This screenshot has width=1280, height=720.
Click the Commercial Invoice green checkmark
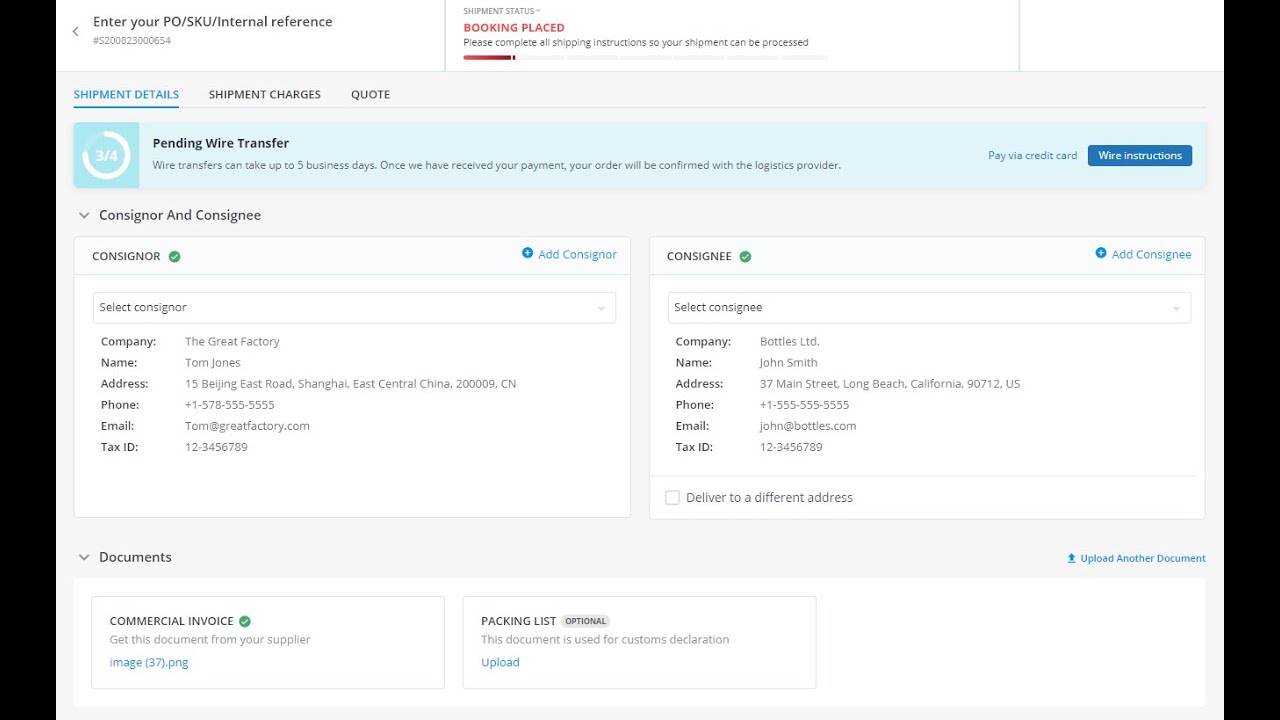245,621
